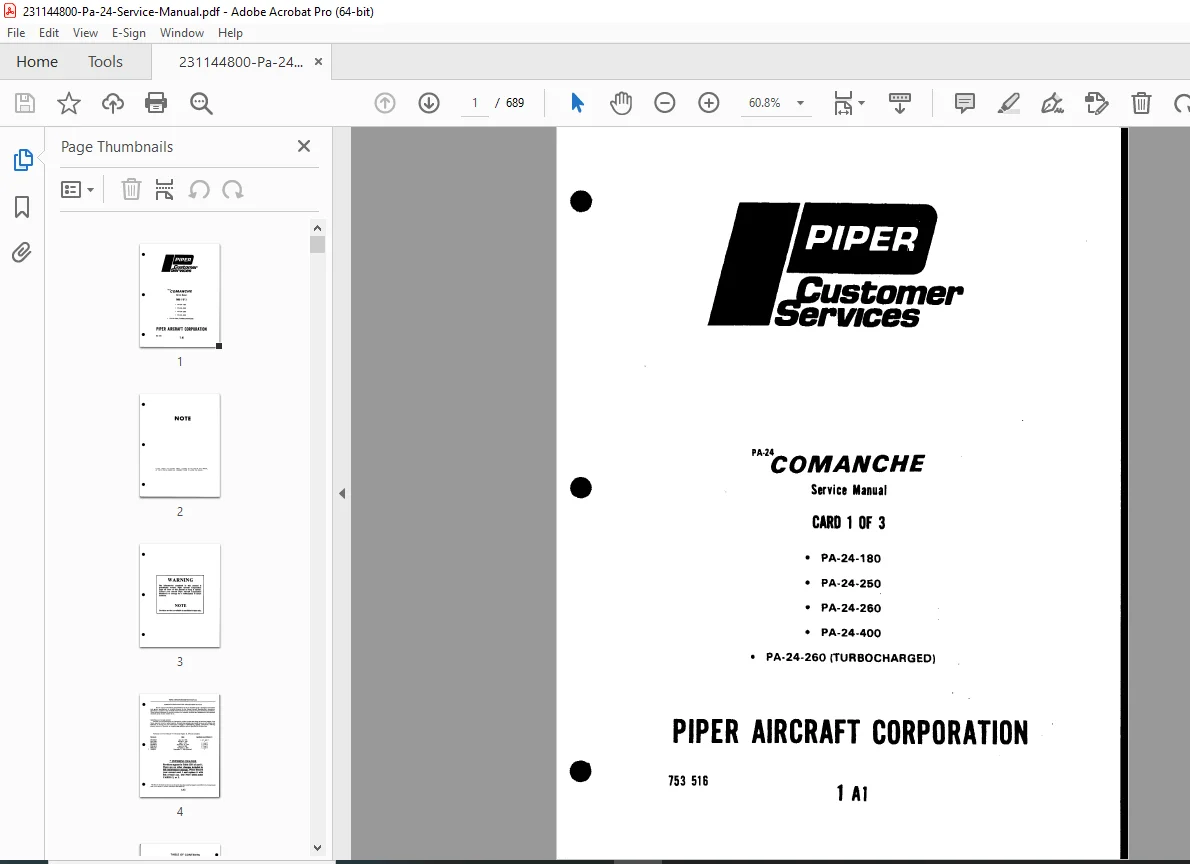Screen dimensions: 1190x864
Task: Activate the Hand pan tool
Action: [621, 102]
